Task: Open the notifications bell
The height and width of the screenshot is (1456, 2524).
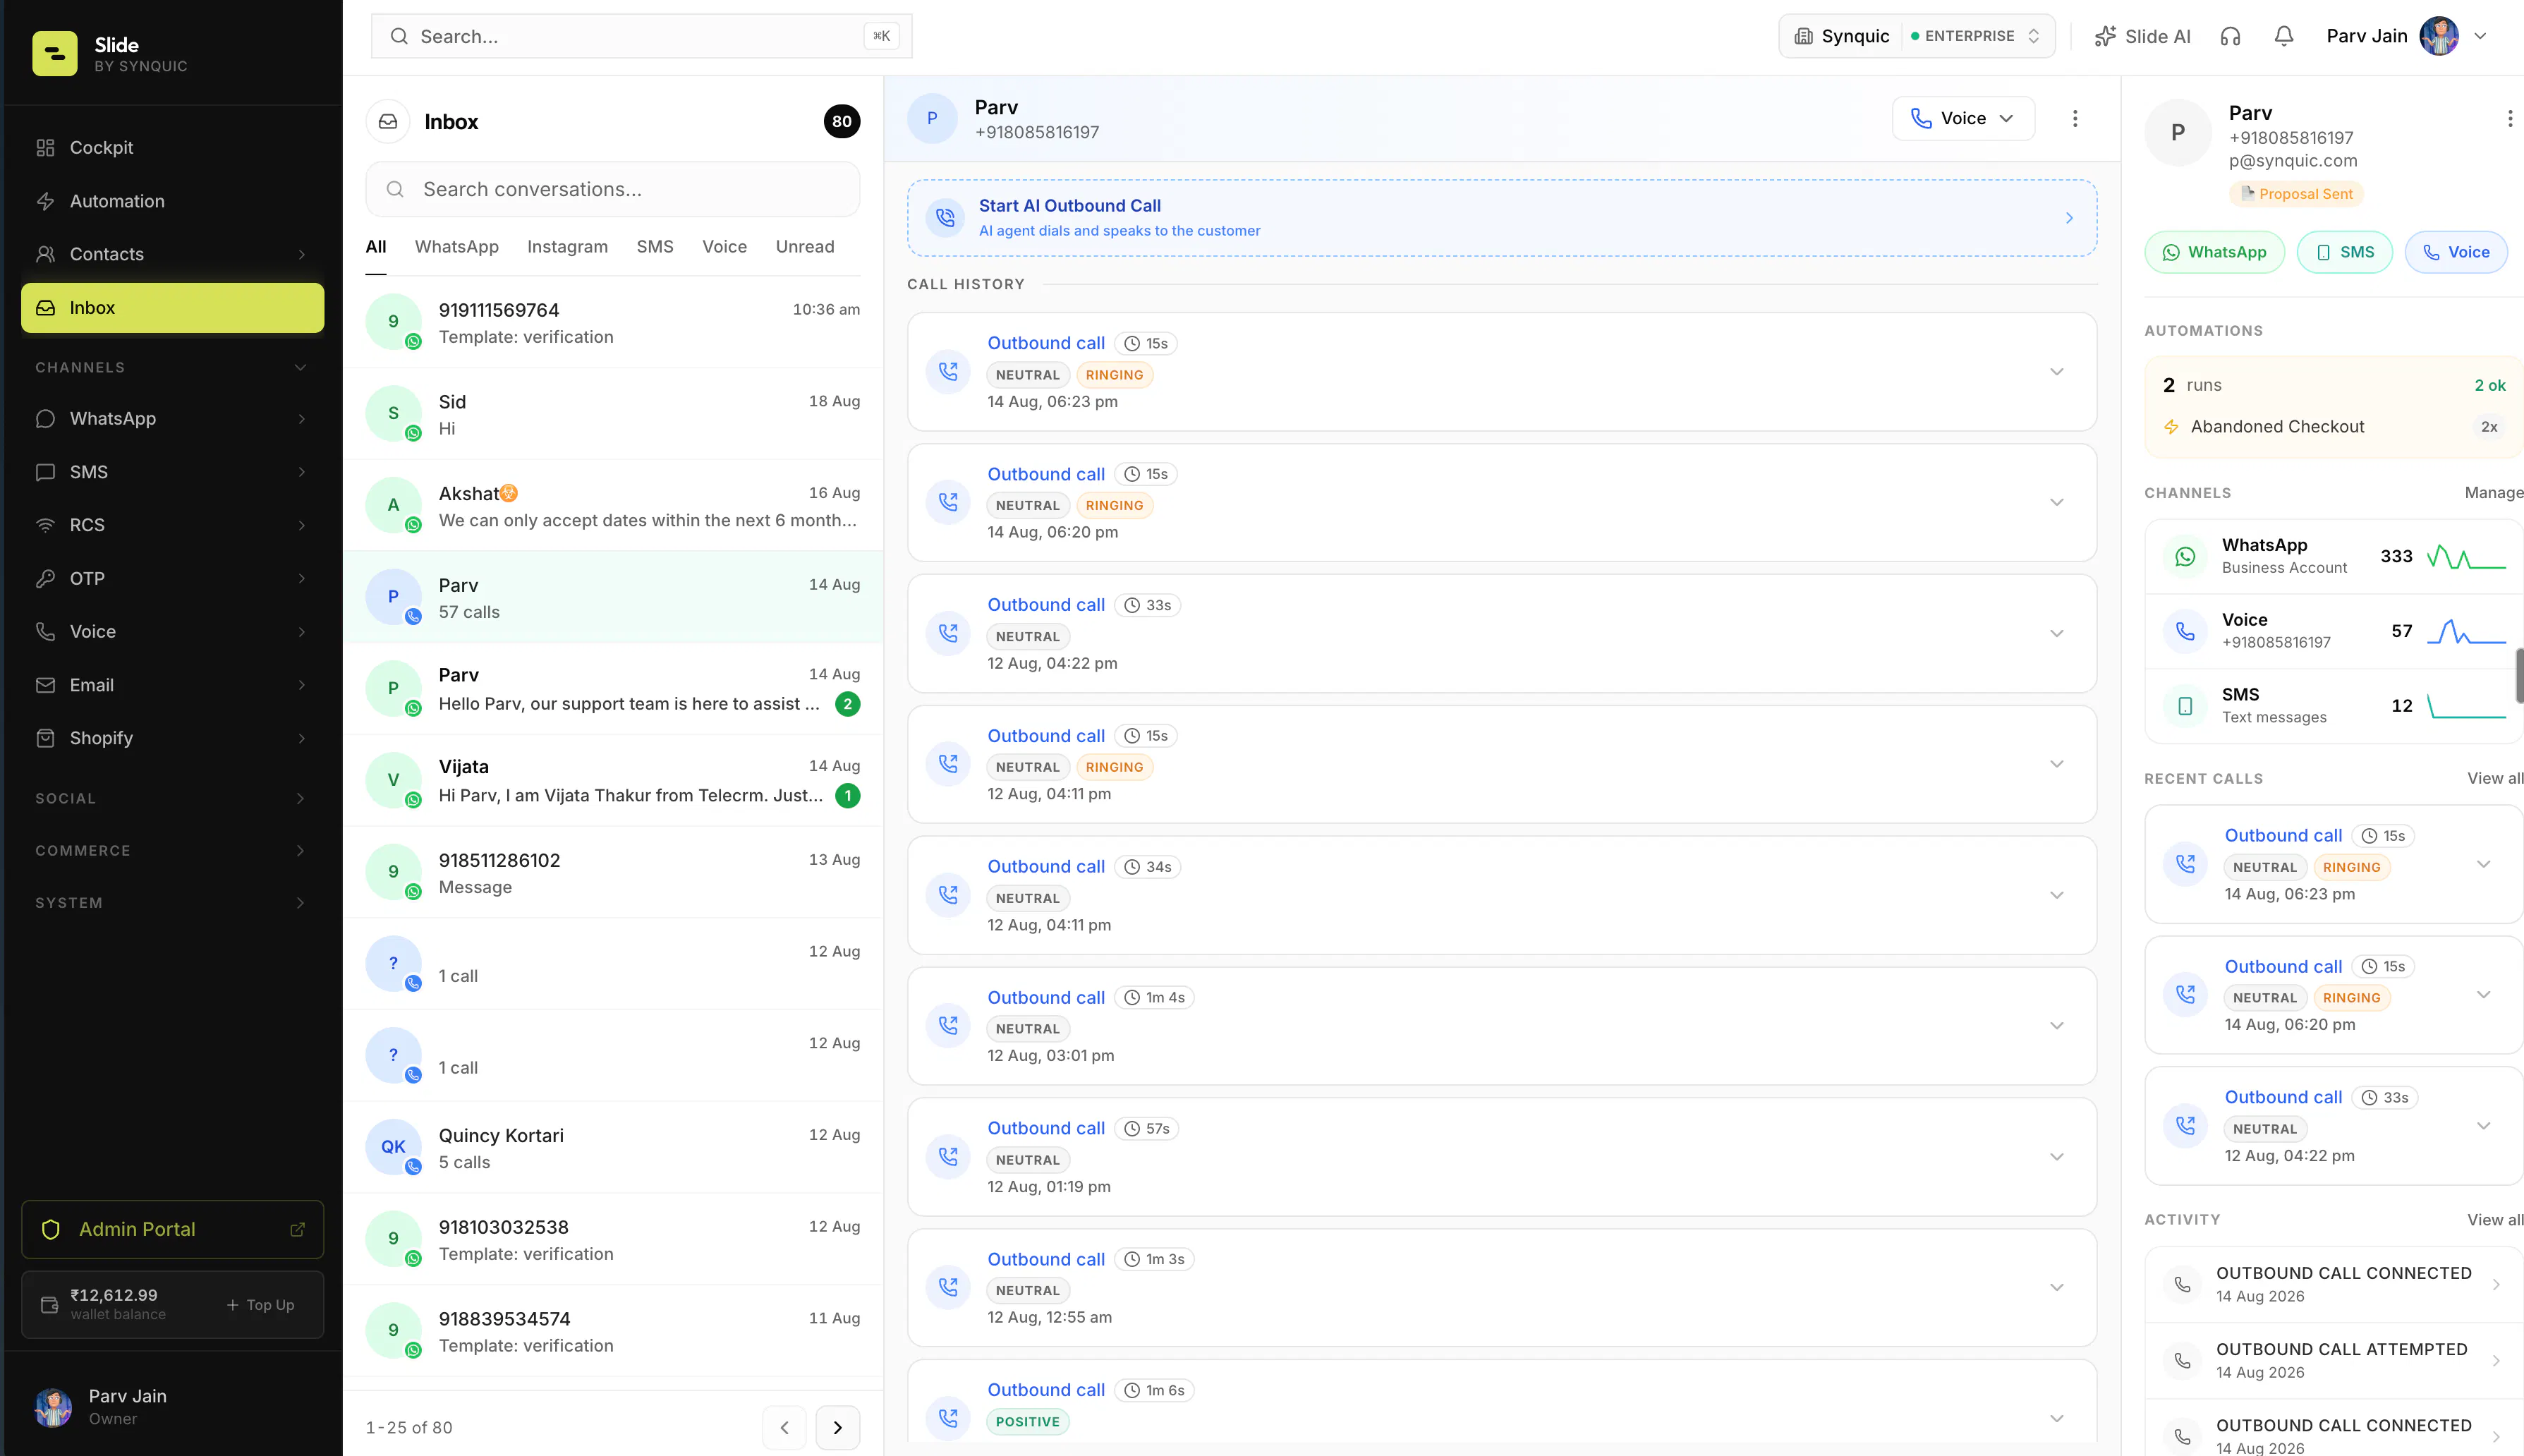Action: (x=2284, y=36)
